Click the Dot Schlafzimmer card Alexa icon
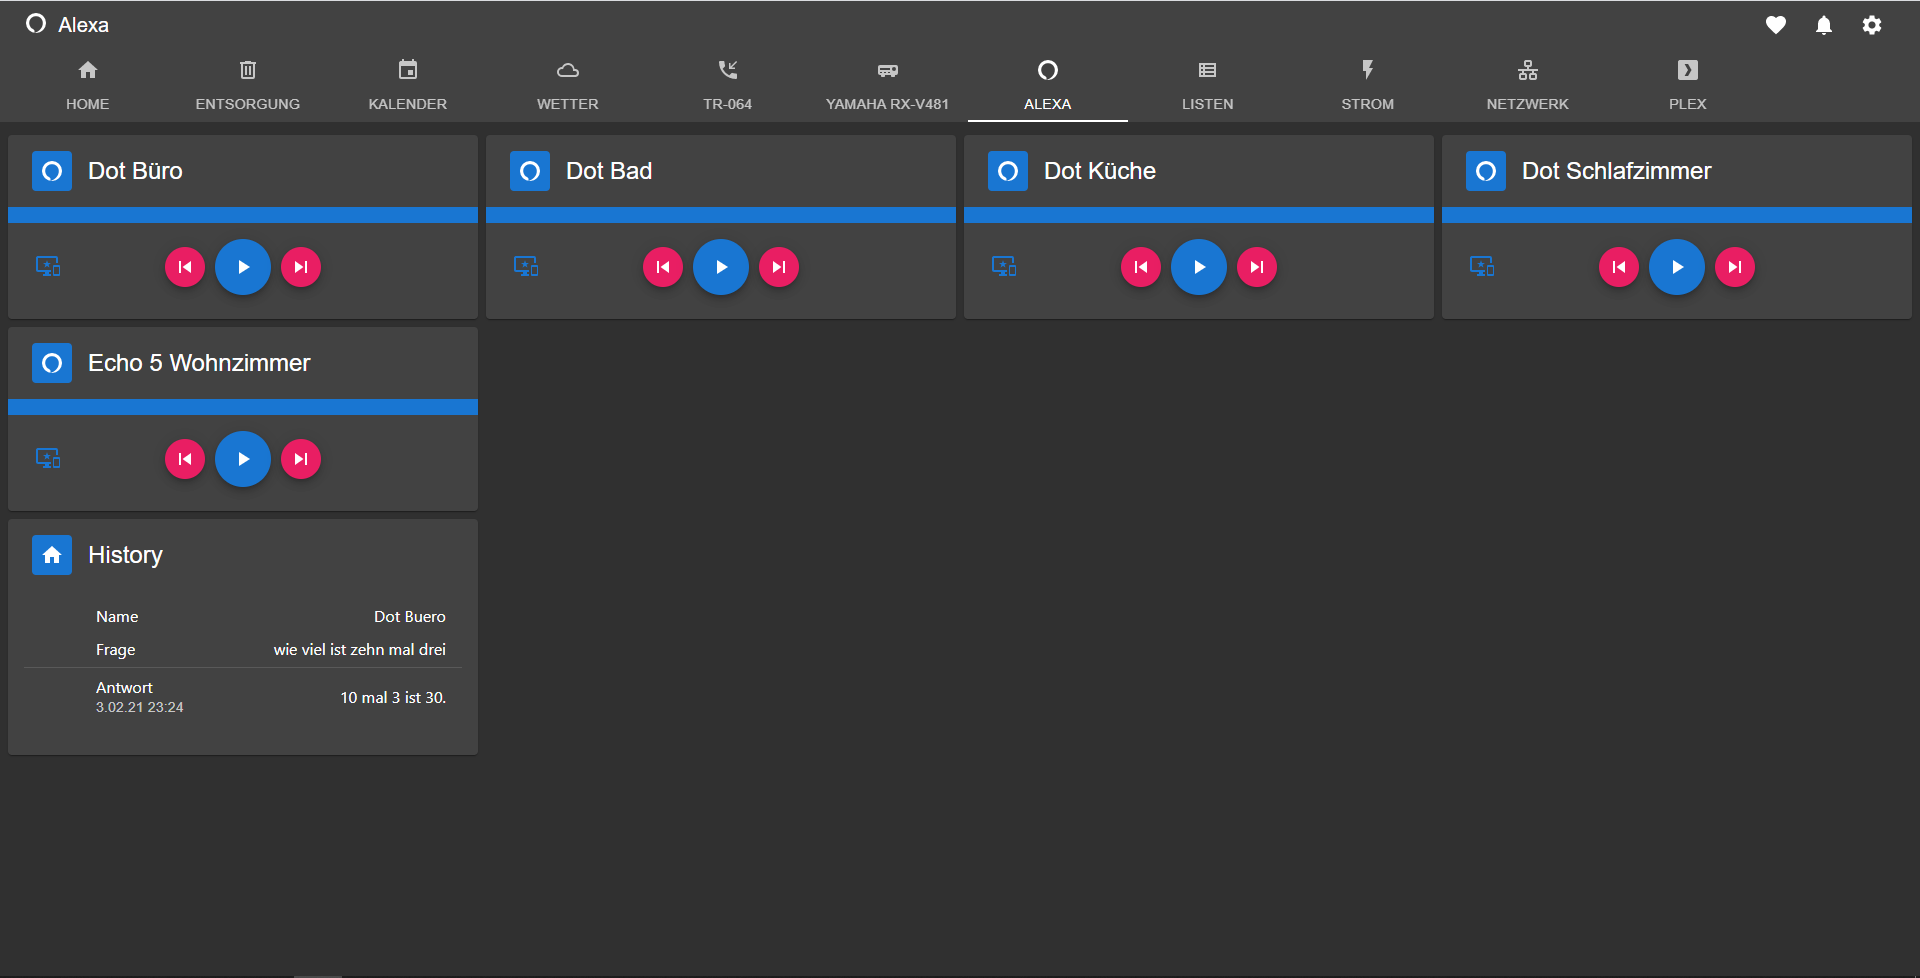The image size is (1920, 978). click(1486, 171)
